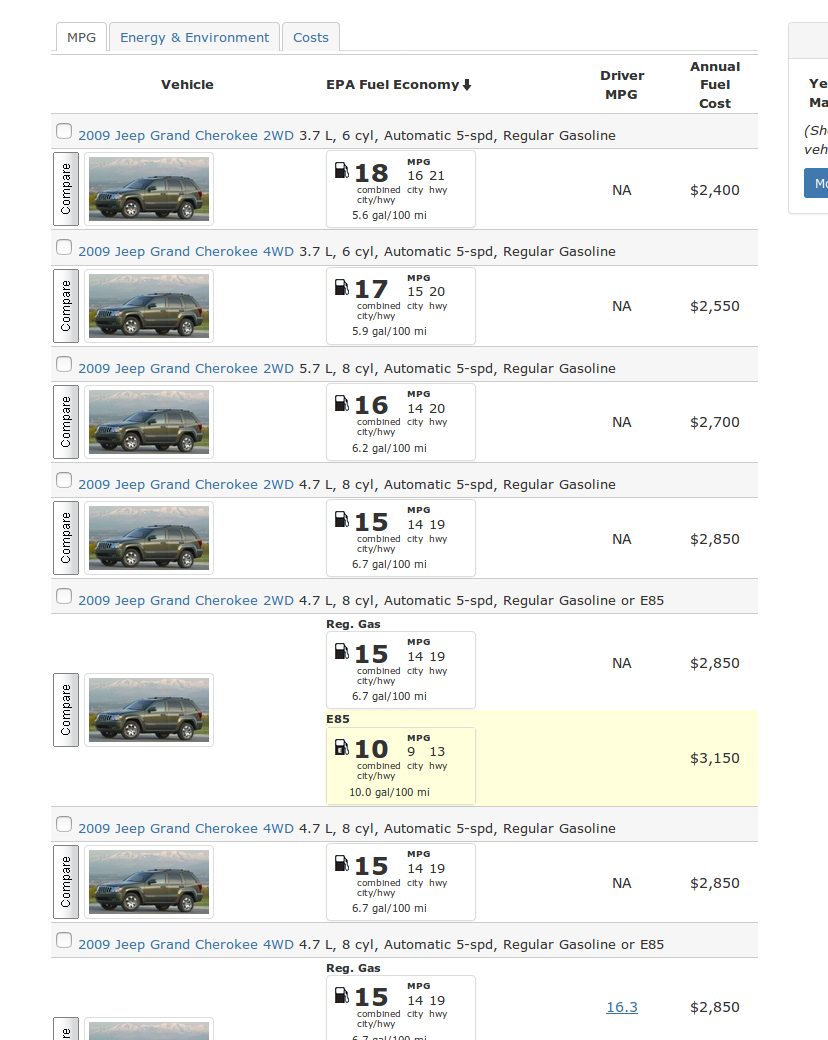Click Compare button for the 16 MPG vehicle
This screenshot has height=1040, width=828.
[x=66, y=422]
